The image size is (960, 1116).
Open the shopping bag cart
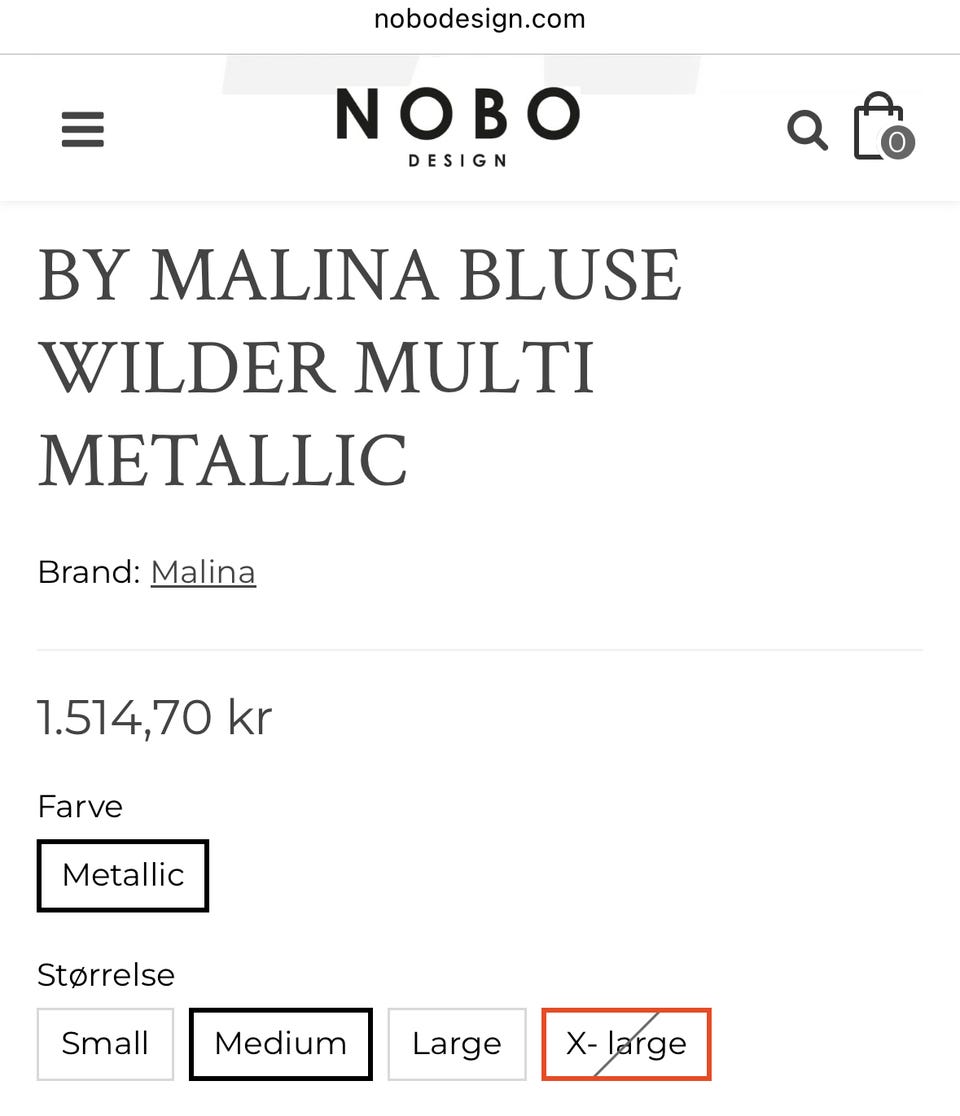click(877, 125)
